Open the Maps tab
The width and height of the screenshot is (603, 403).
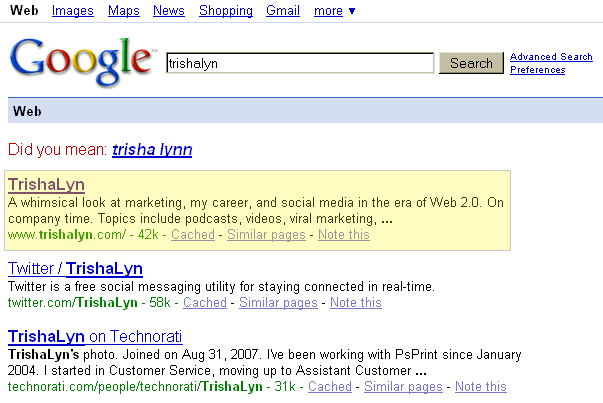click(123, 11)
